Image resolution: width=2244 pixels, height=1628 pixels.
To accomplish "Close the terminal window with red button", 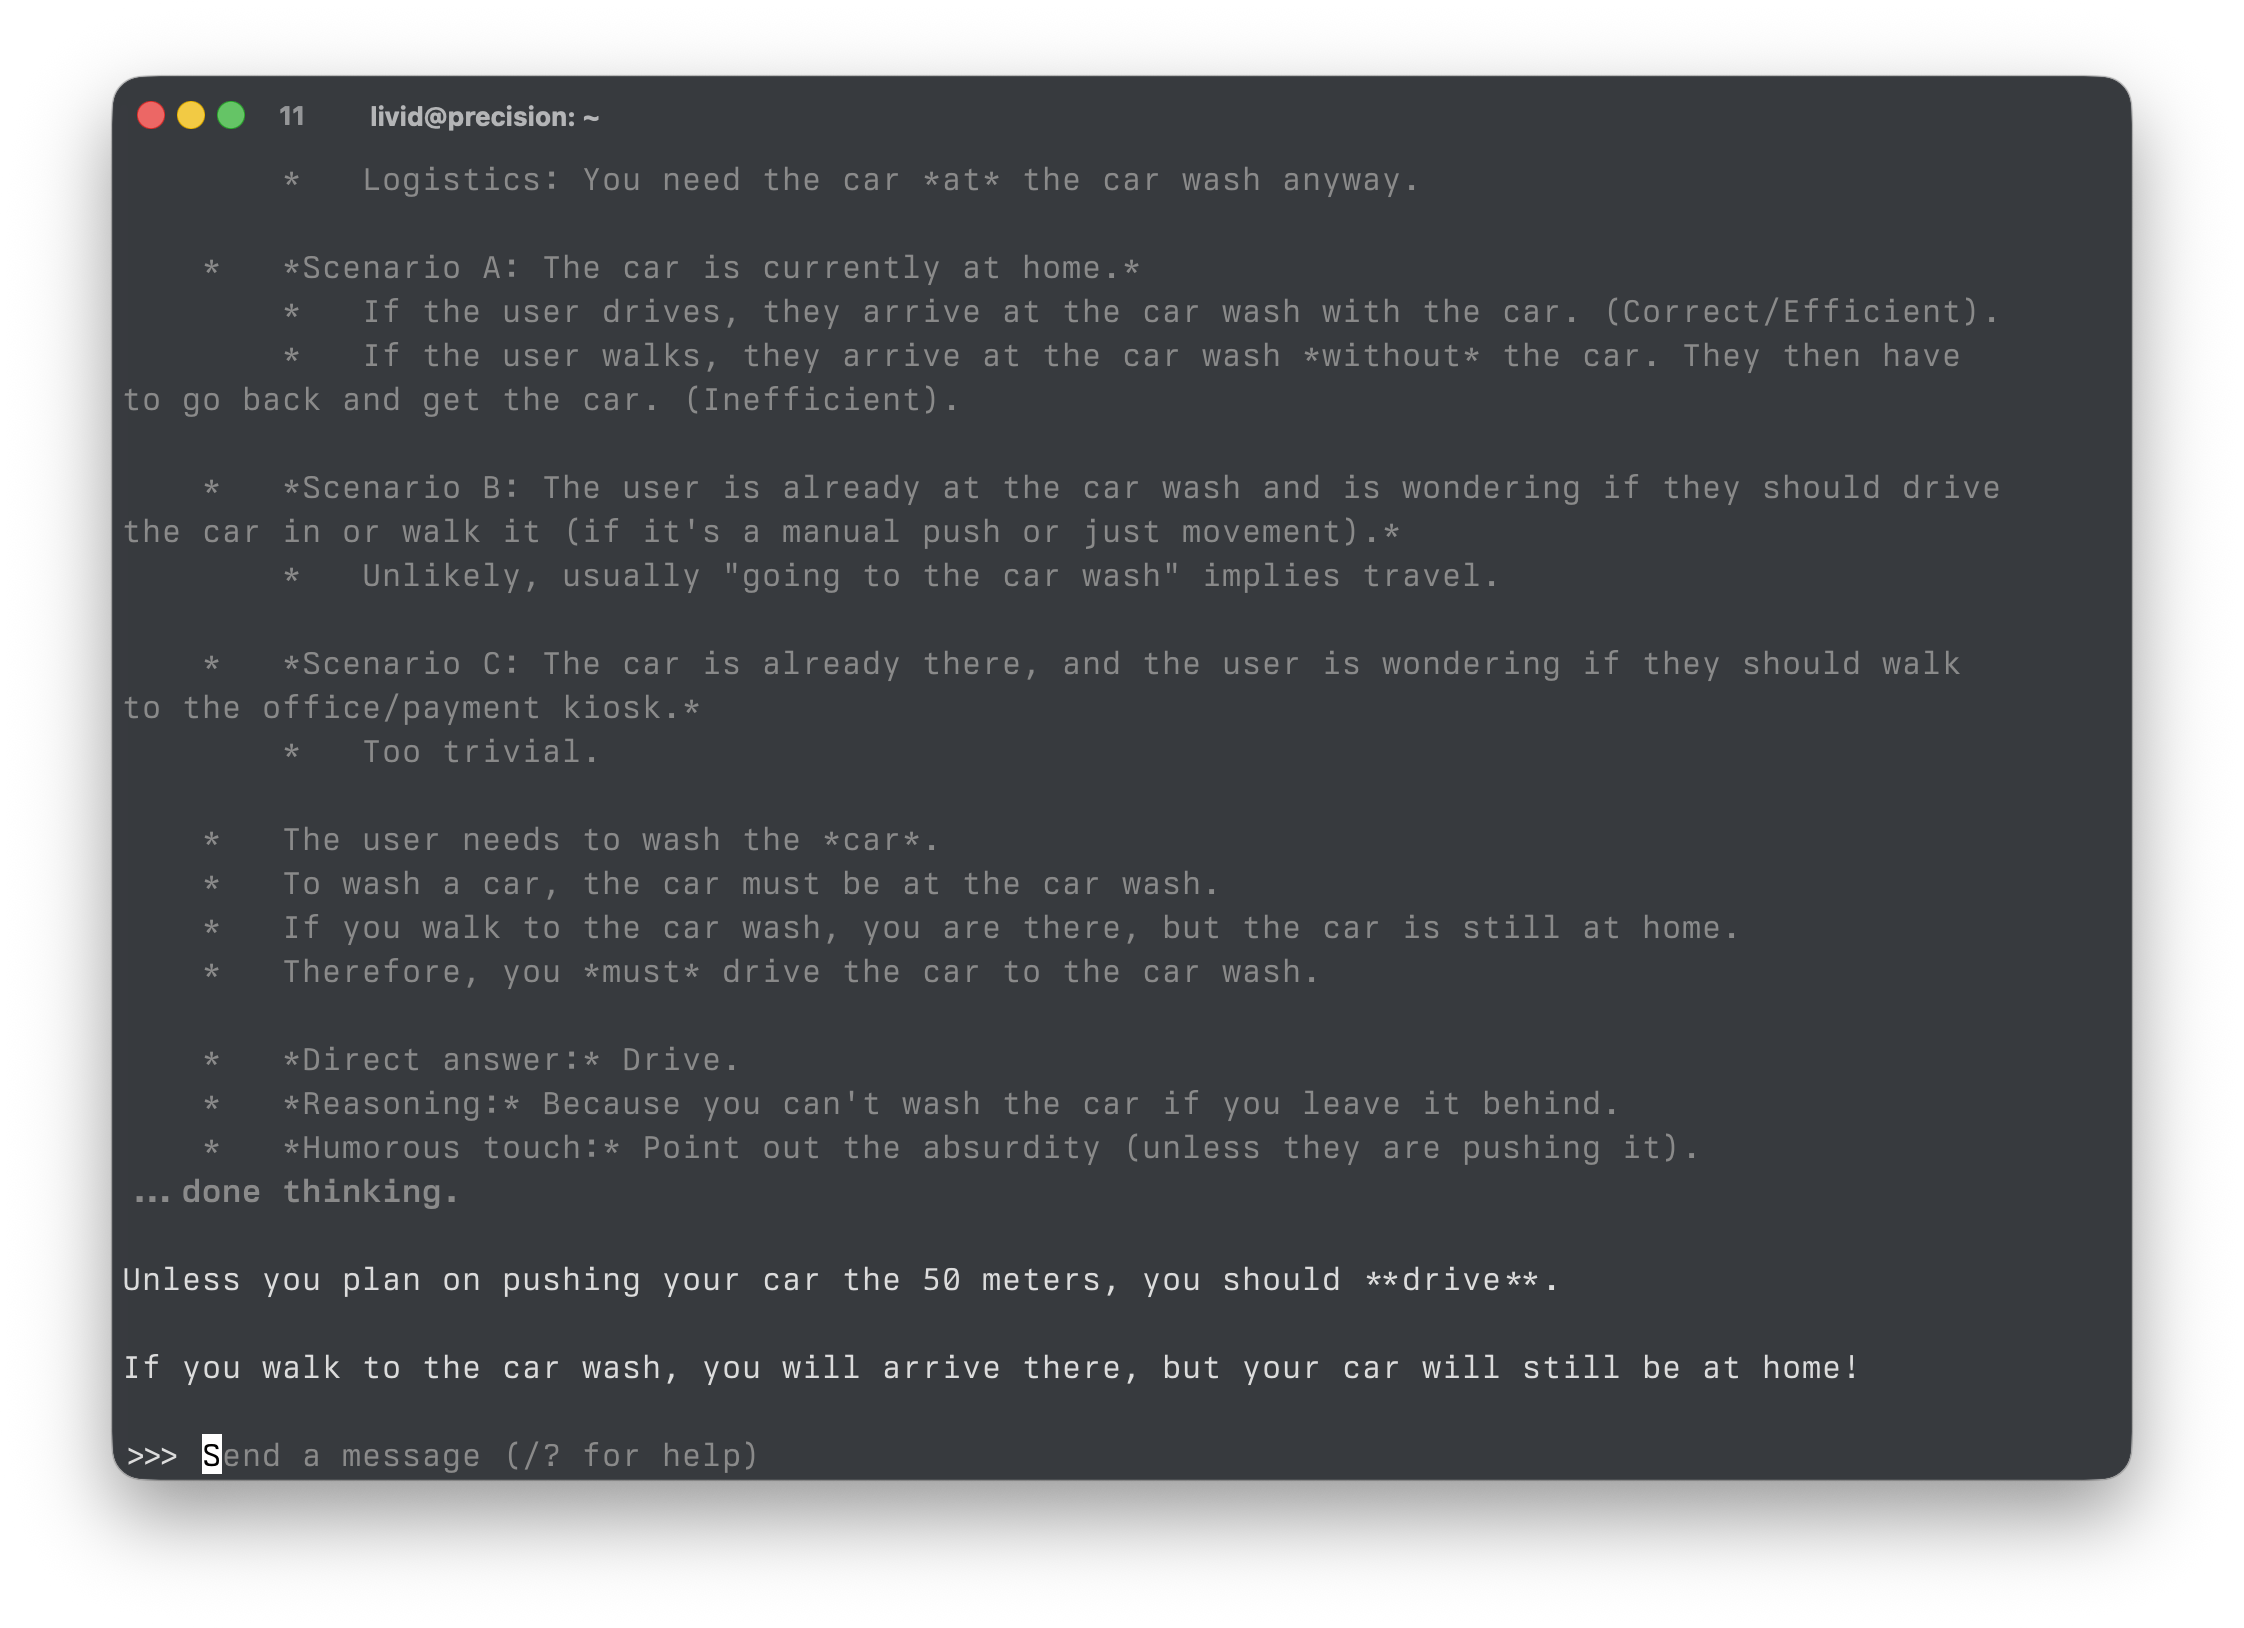I will [x=151, y=116].
